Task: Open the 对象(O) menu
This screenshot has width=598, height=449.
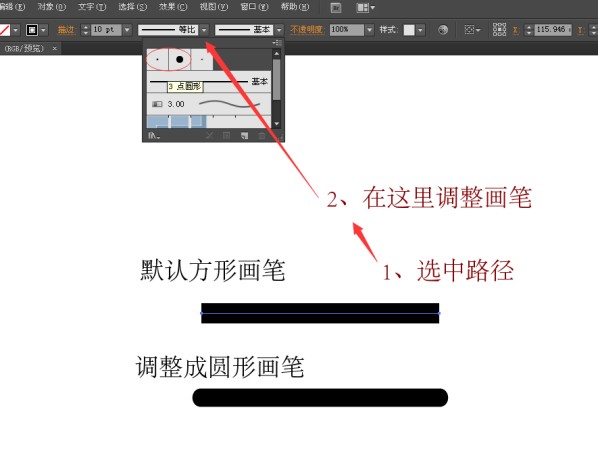Action: coord(52,7)
